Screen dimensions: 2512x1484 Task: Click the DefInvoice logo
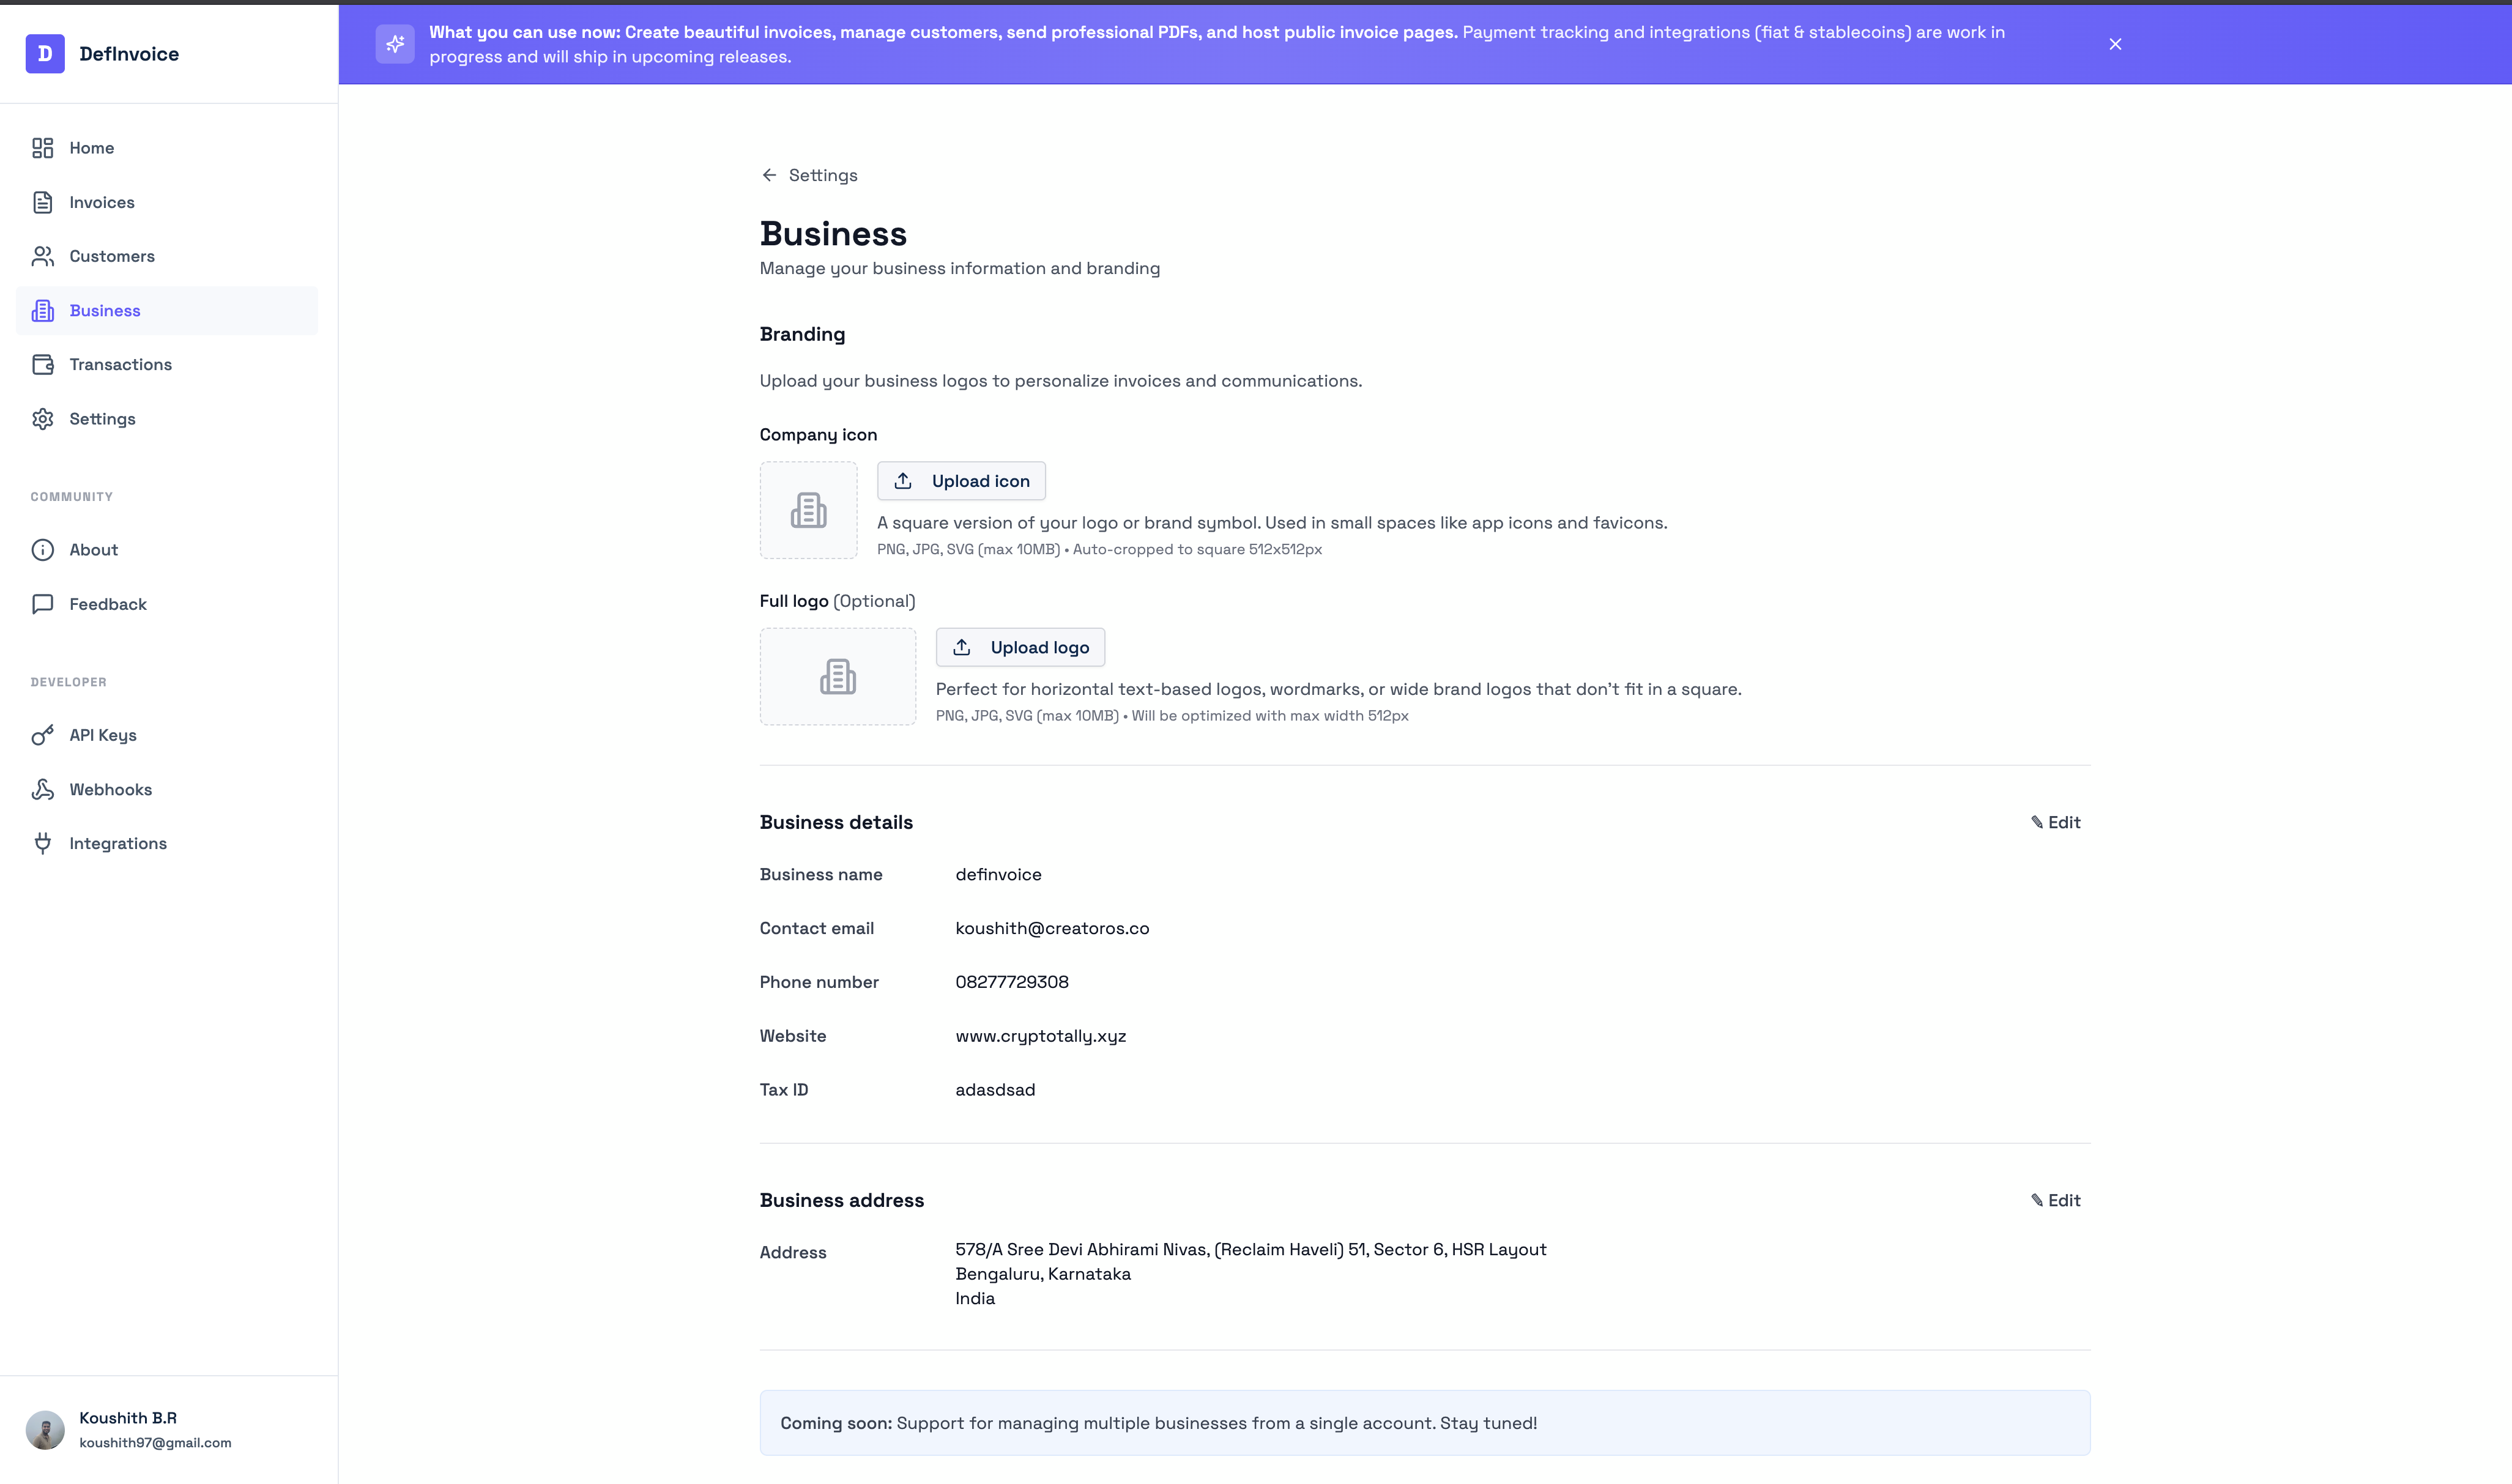(44, 53)
